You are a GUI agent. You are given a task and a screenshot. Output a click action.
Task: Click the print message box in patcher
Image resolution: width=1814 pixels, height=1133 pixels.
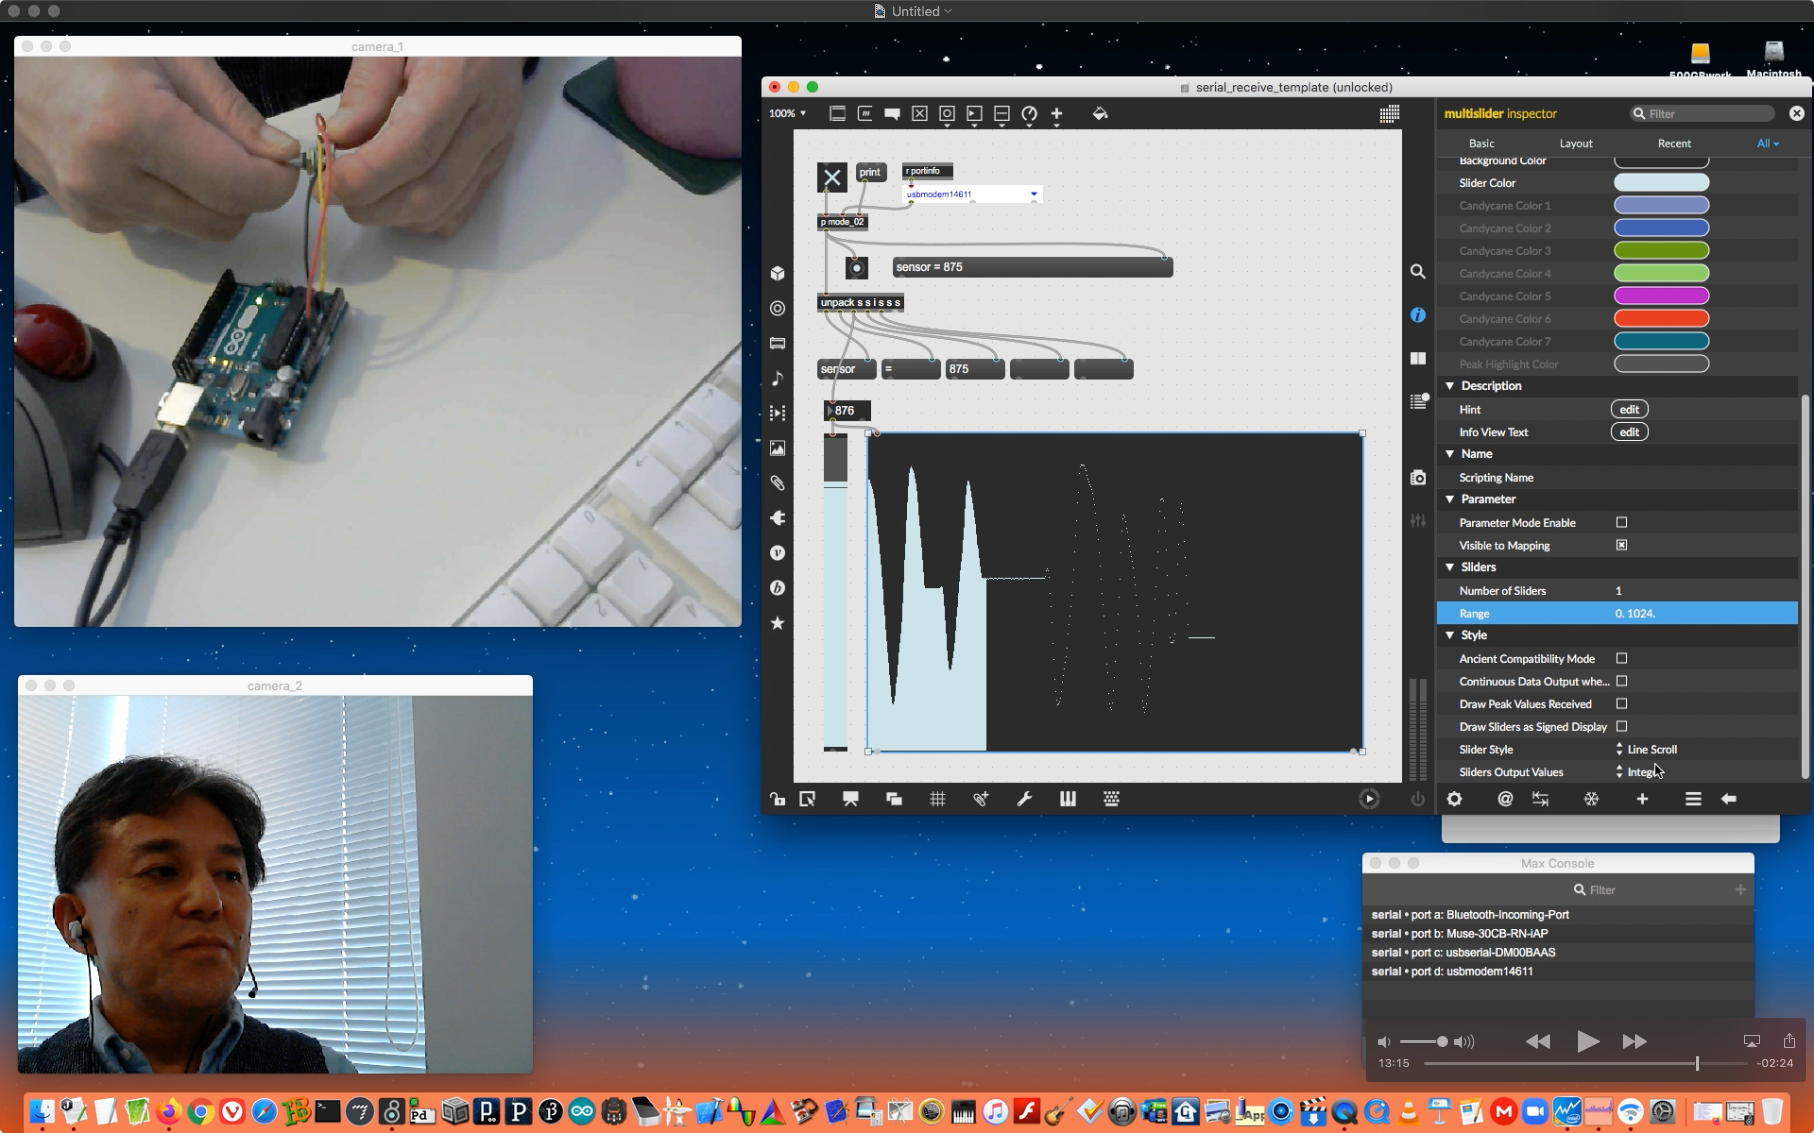point(870,172)
